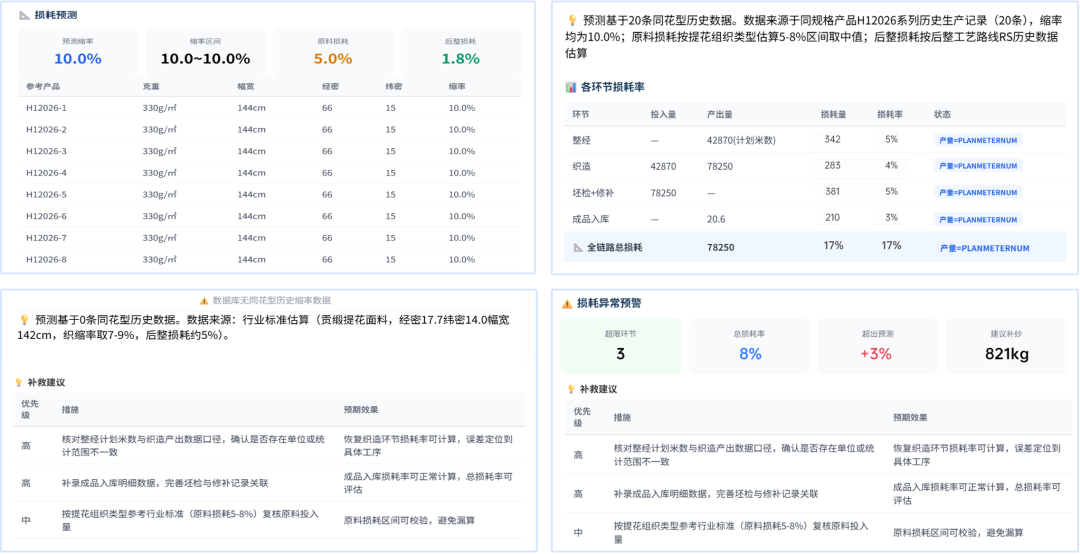The width and height of the screenshot is (1080, 554).
Task: Click the 克重 column header
Action: 151,86
